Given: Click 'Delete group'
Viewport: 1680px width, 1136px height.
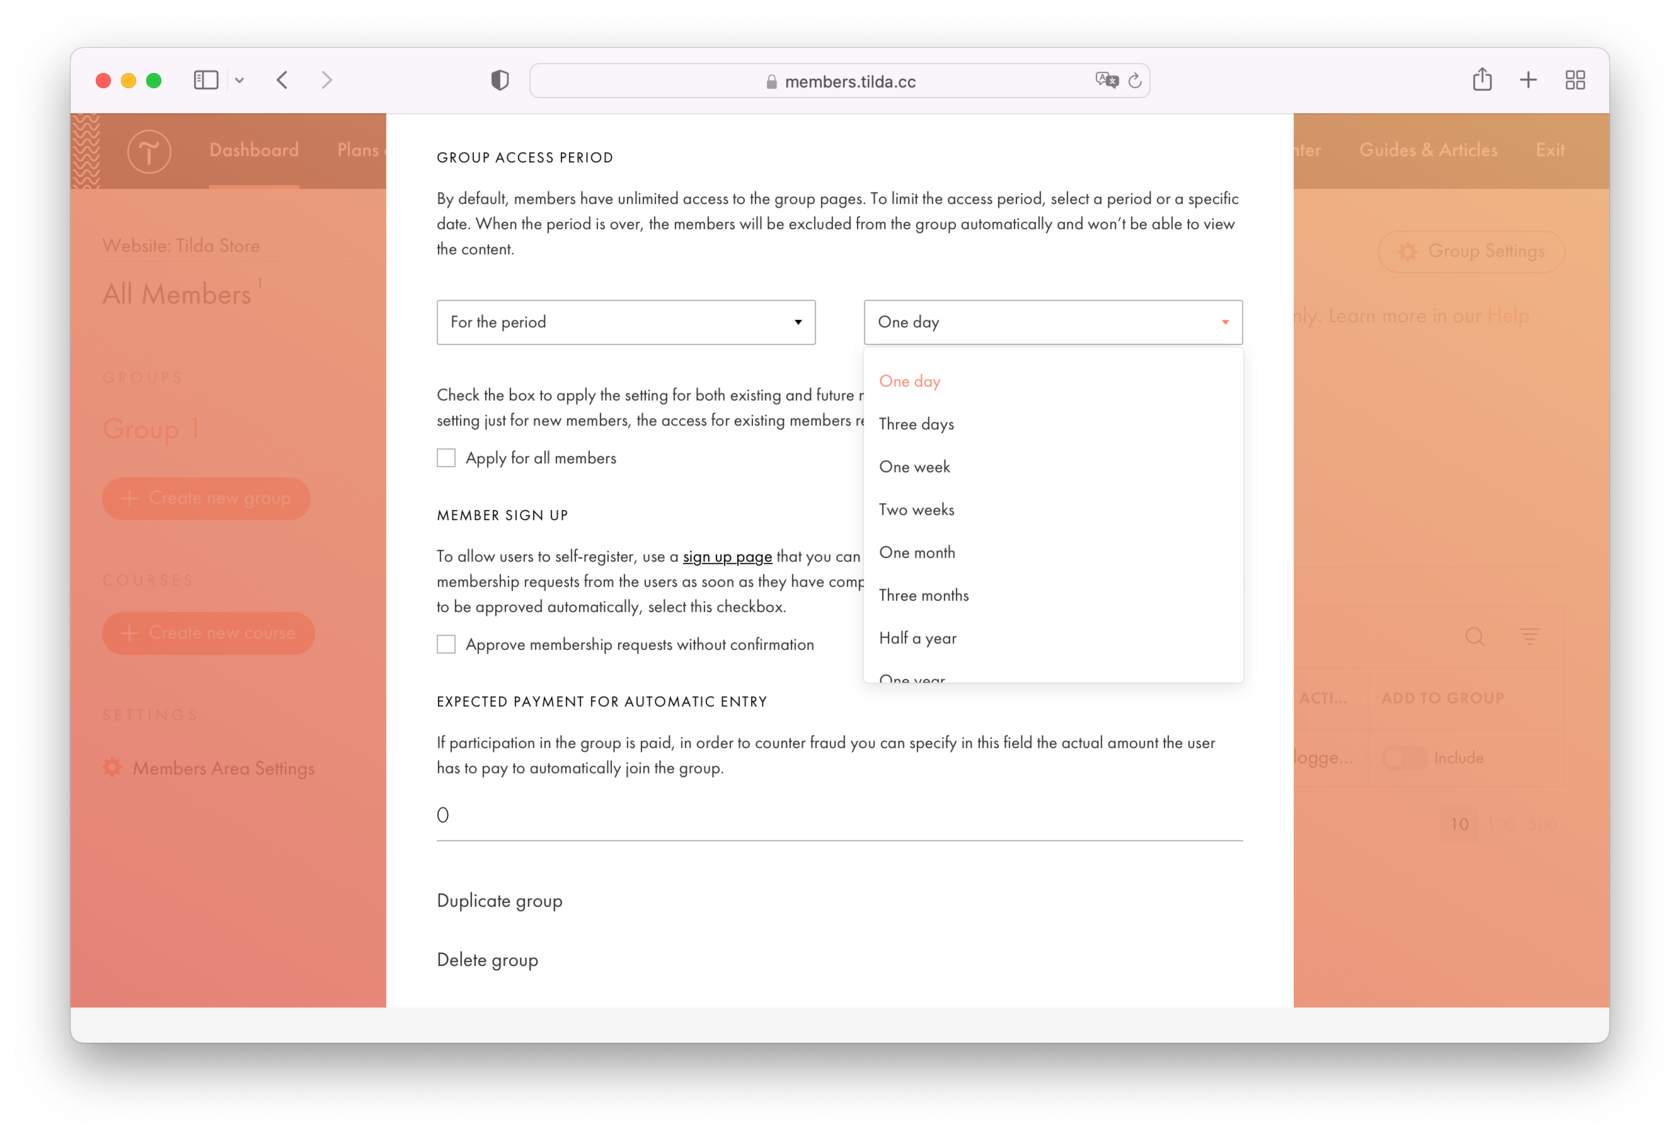Looking at the screenshot, I should point(488,960).
